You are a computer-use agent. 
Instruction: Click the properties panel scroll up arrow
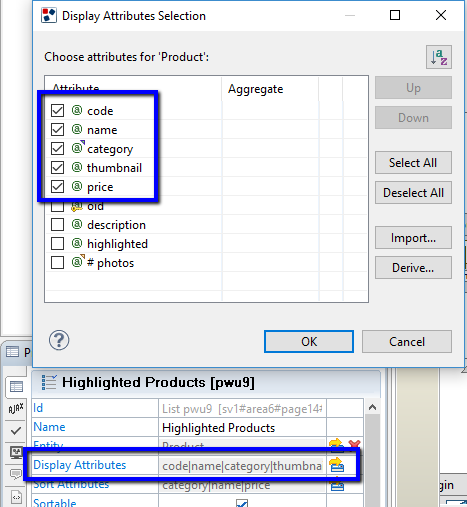click(x=372, y=407)
